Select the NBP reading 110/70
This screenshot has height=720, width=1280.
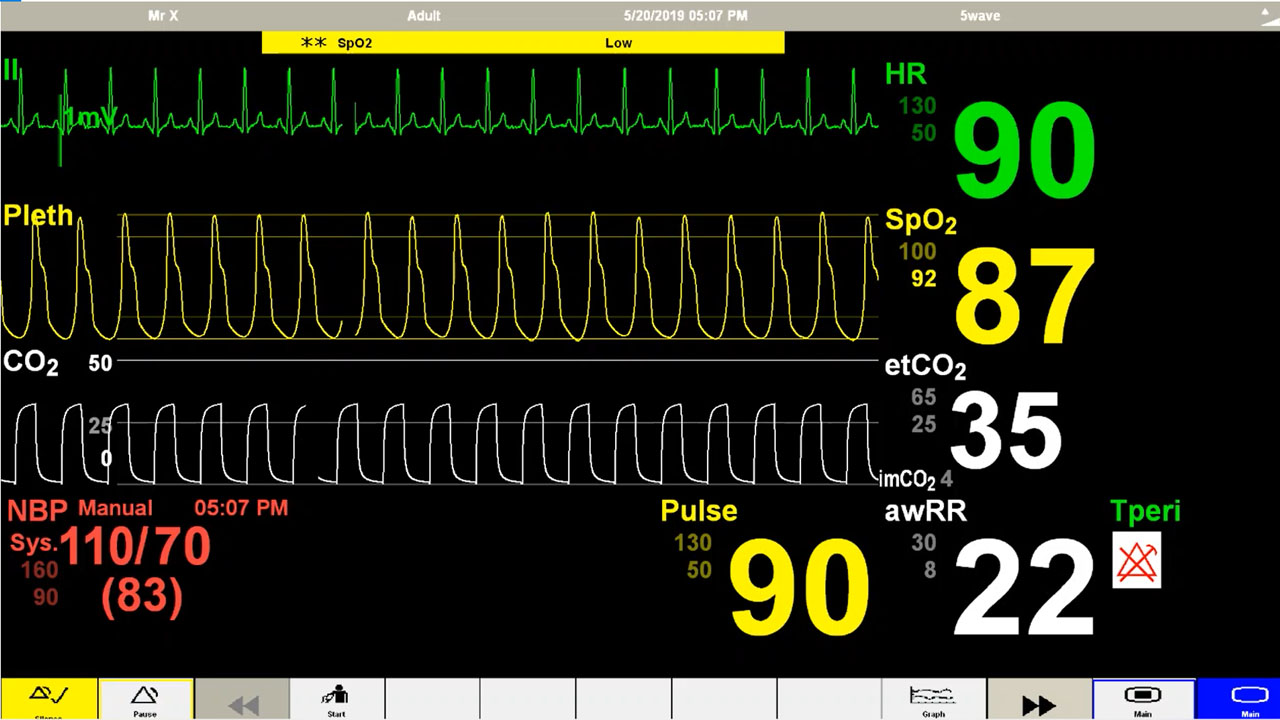tap(135, 547)
